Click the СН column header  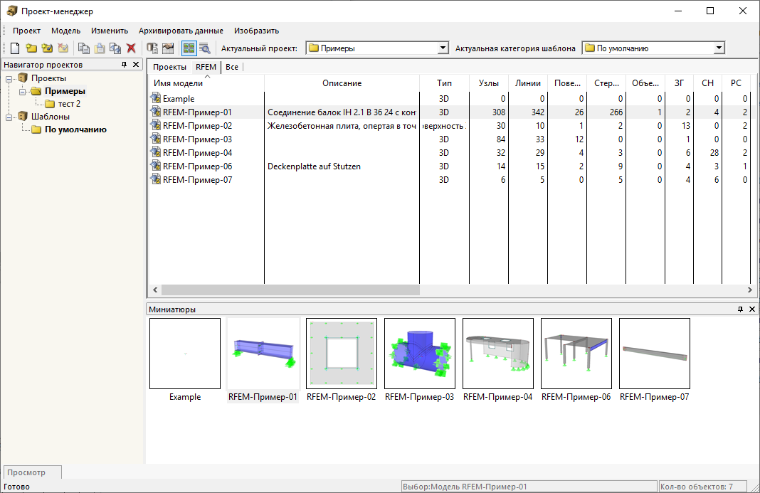708,83
